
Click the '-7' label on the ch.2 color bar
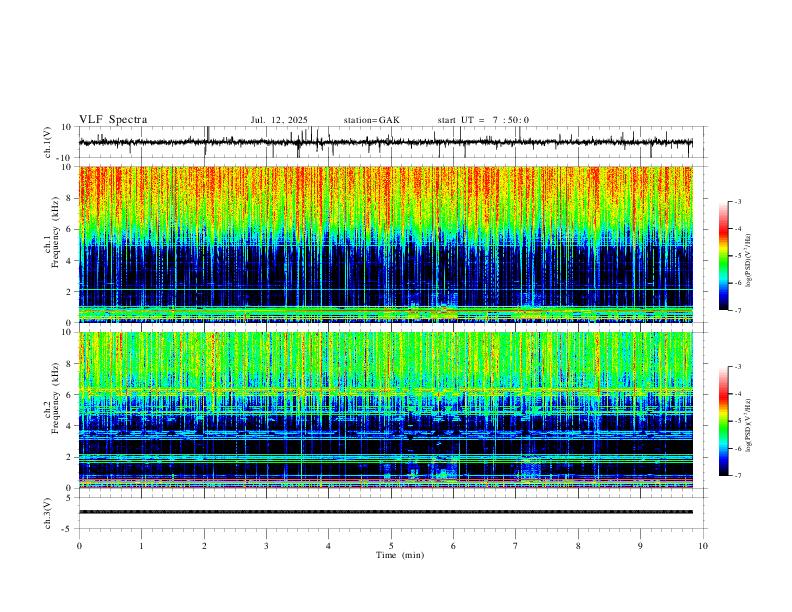pos(737,476)
